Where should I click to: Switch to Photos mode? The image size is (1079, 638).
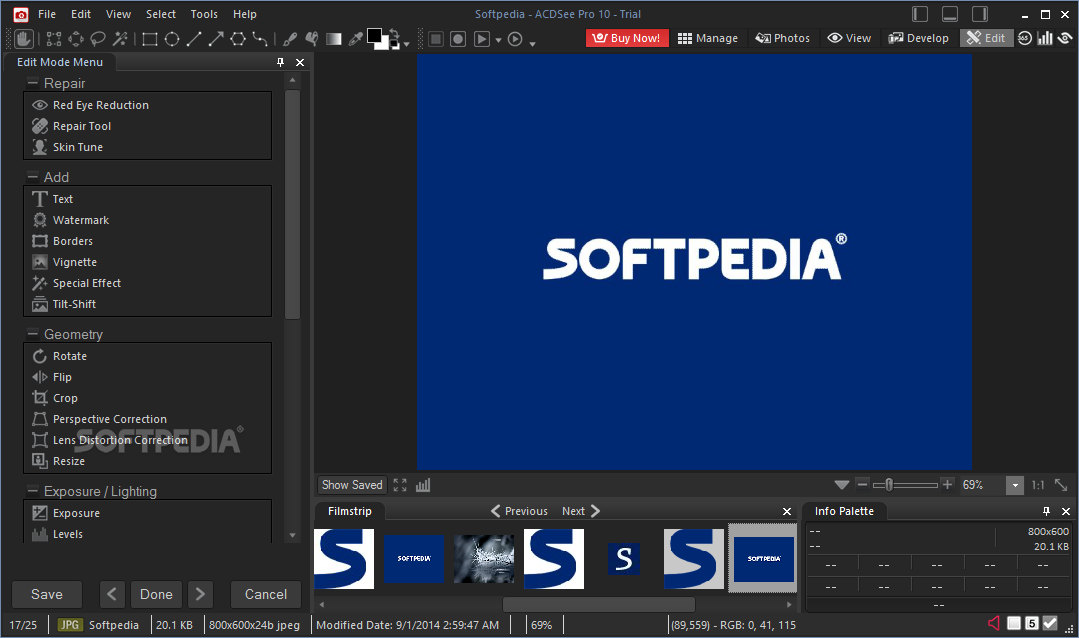[x=782, y=38]
